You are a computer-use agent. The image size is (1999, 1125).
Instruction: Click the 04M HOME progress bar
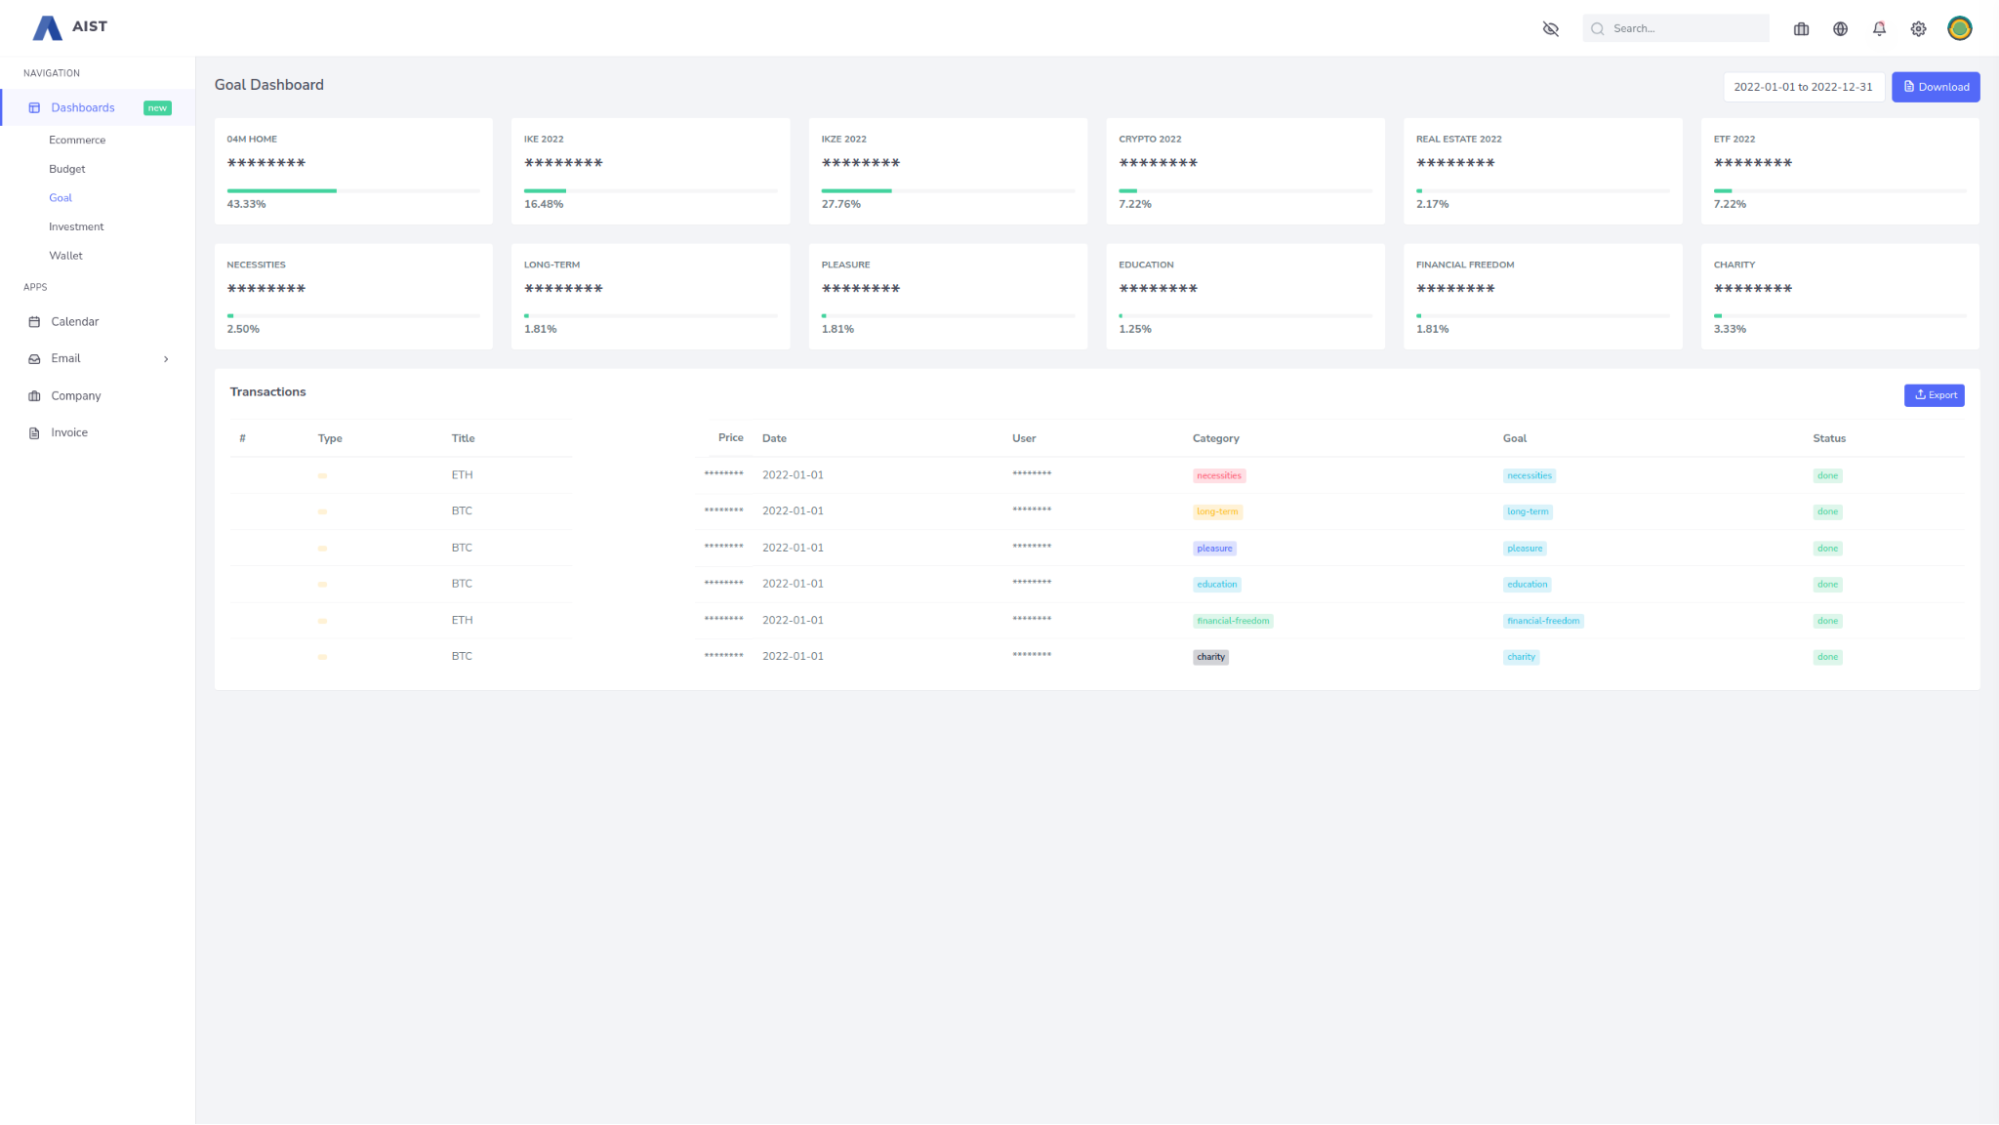point(353,191)
